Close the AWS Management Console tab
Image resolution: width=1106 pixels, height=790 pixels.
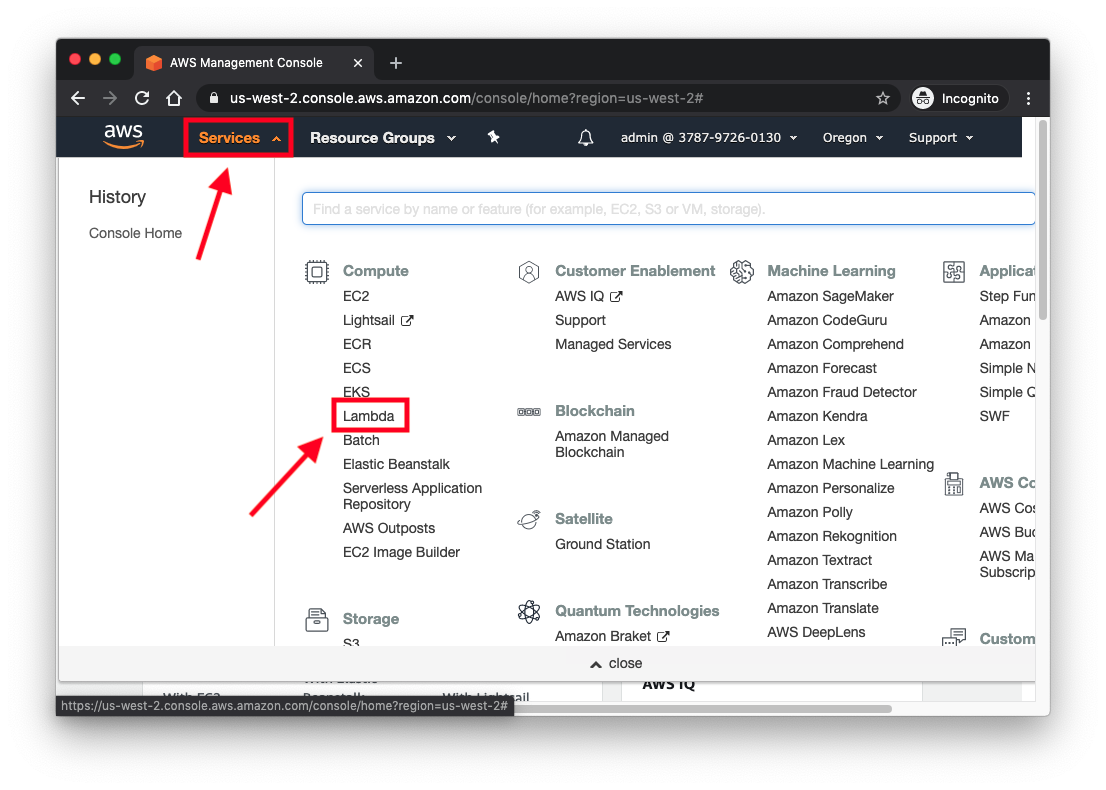(358, 63)
